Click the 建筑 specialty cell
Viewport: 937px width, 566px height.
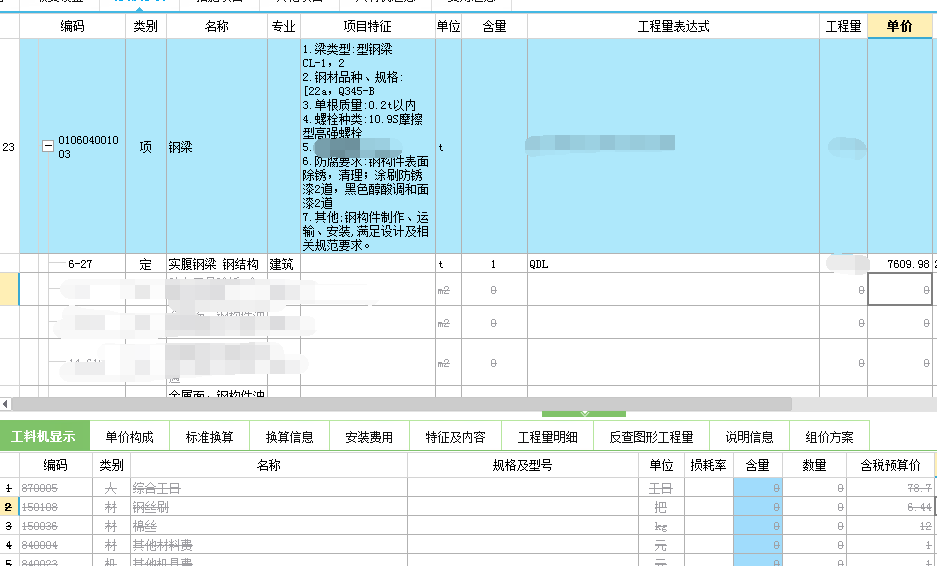[284, 264]
